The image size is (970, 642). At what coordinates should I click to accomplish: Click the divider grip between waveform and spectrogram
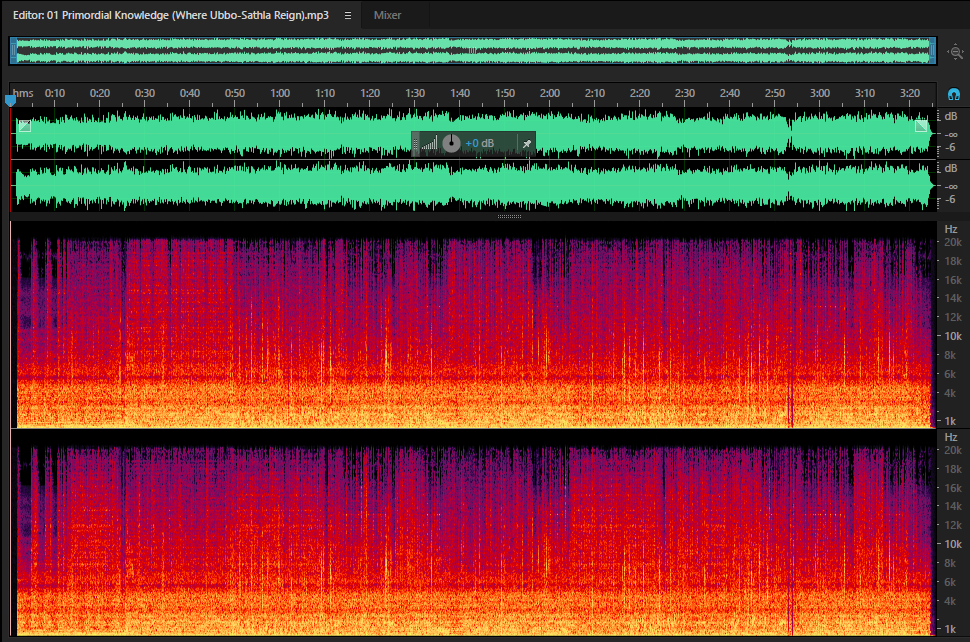click(x=509, y=216)
